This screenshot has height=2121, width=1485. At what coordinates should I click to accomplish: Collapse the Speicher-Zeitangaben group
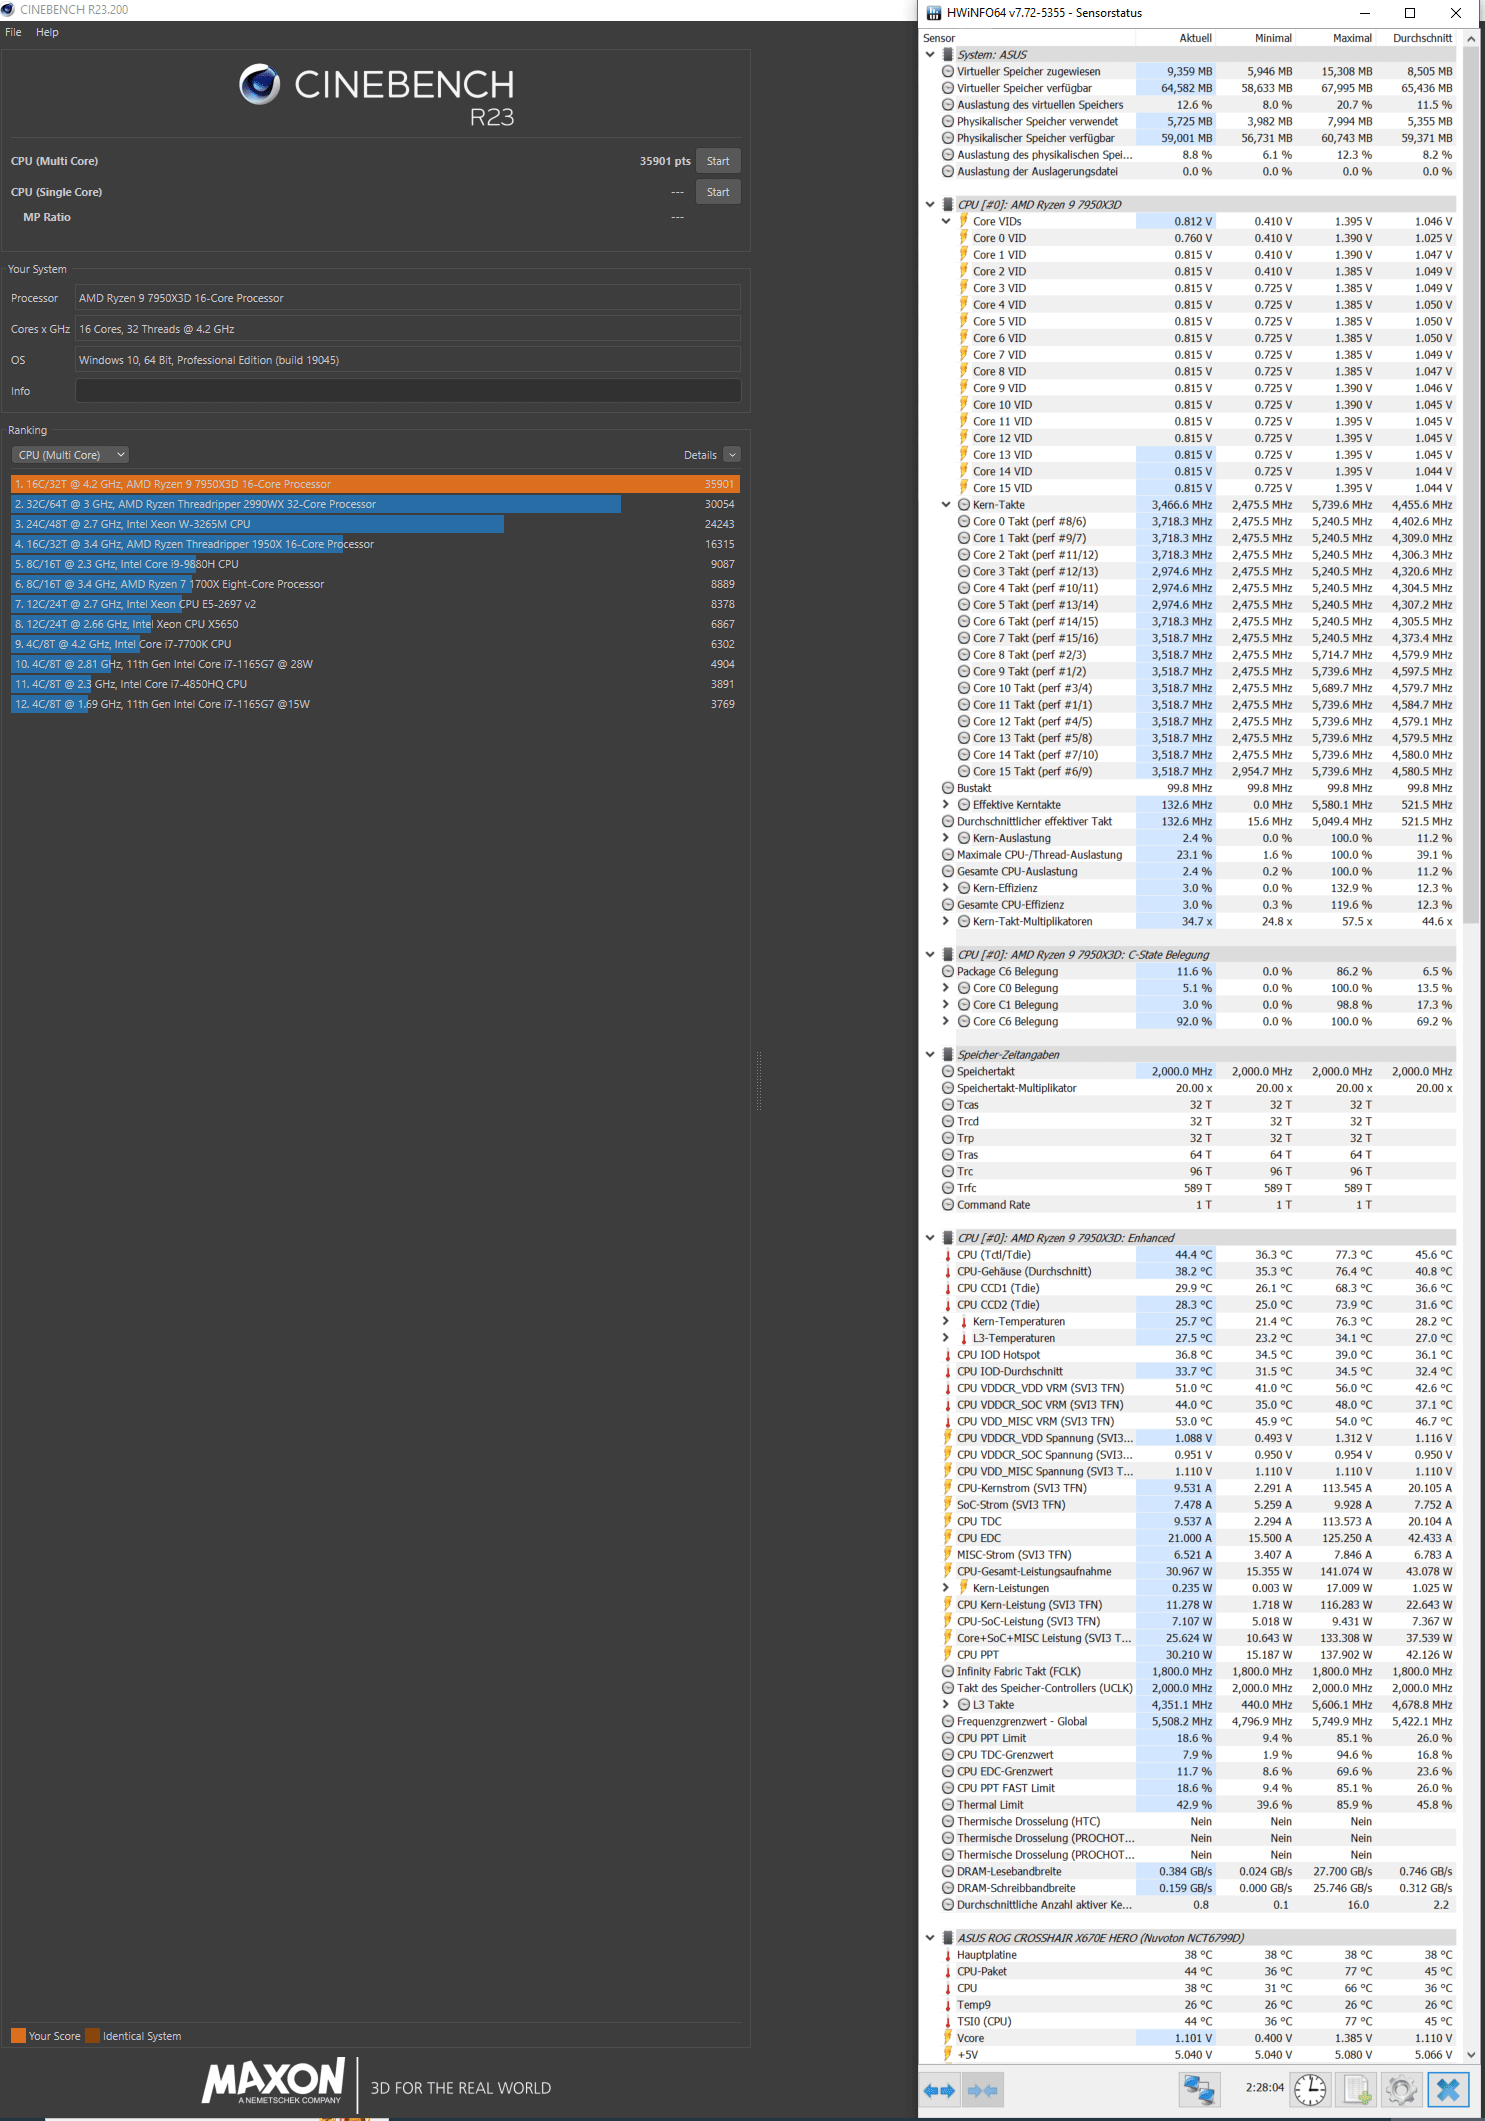click(x=930, y=1054)
